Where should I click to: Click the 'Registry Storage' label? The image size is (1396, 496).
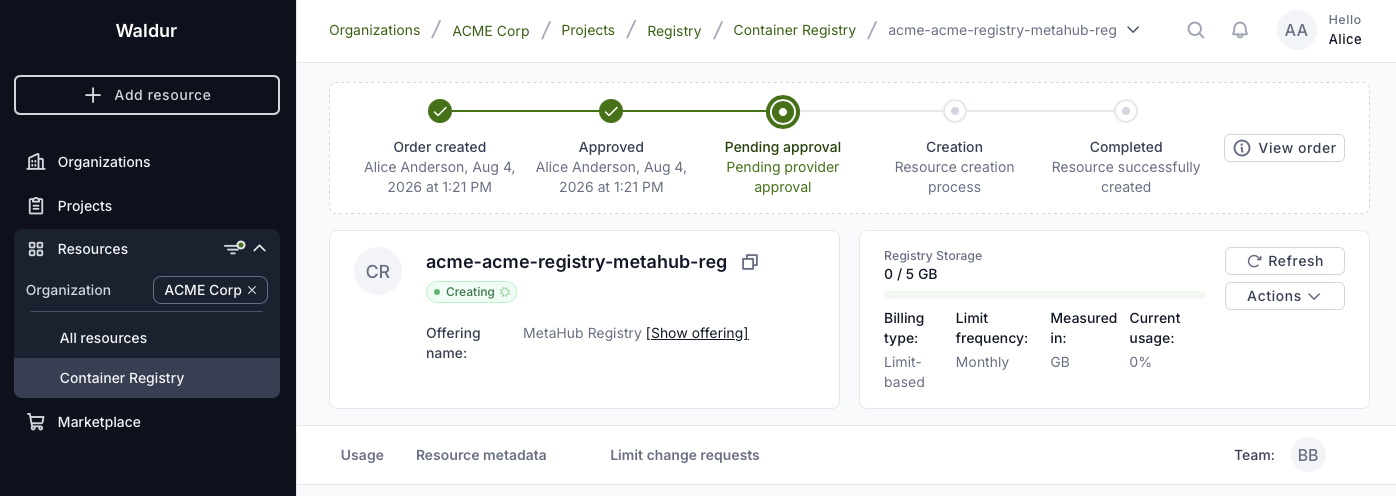point(933,256)
